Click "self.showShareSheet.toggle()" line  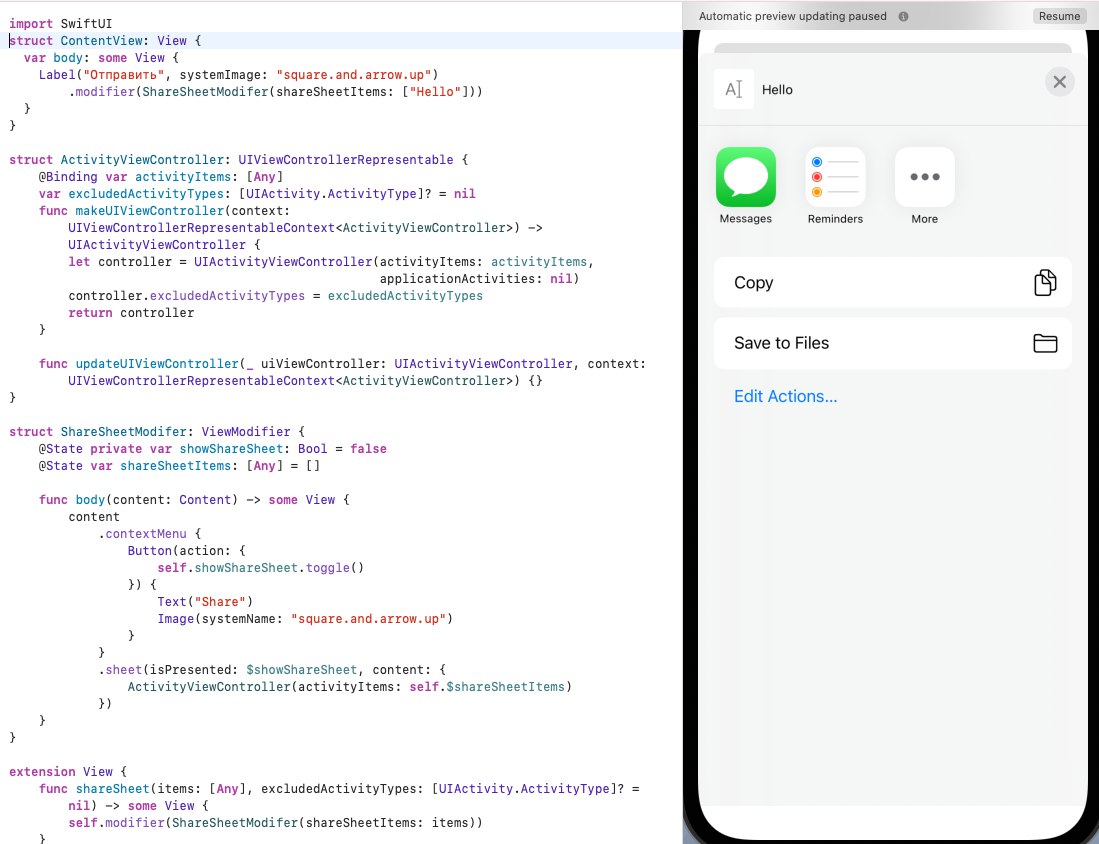261,568
